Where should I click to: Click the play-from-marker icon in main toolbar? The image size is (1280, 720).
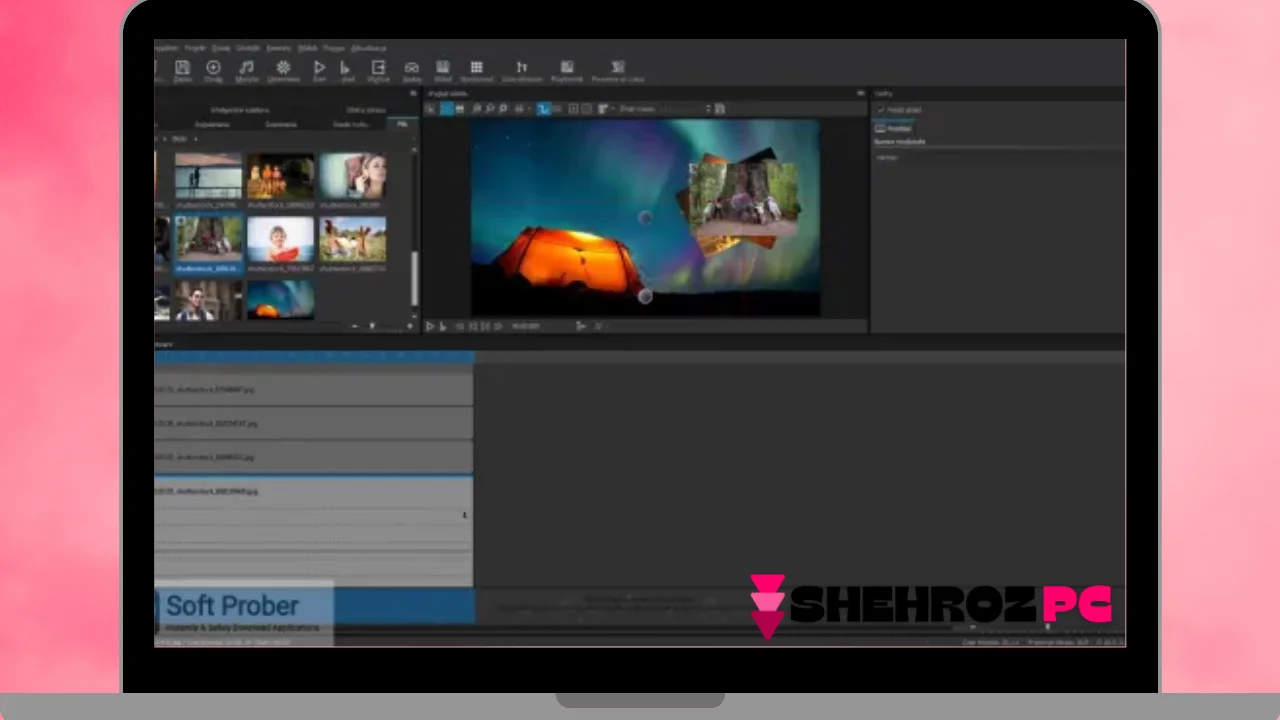[346, 67]
